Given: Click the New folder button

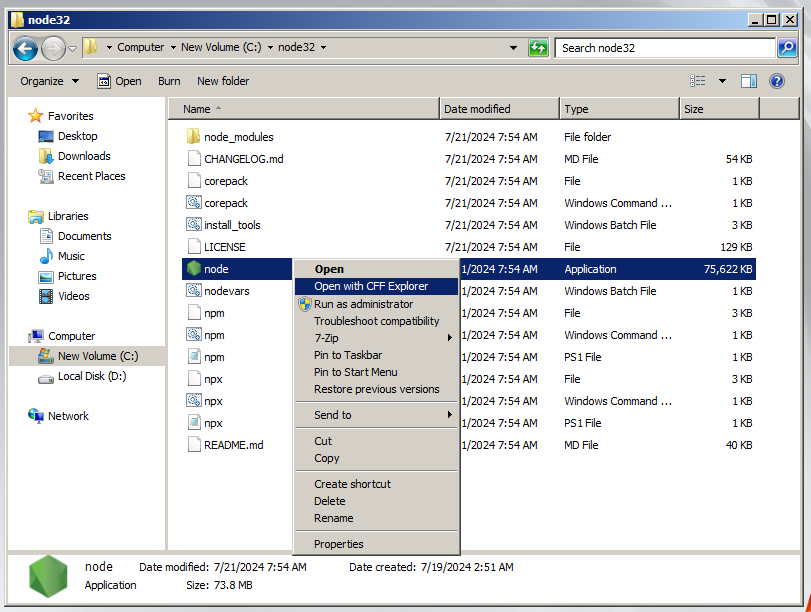Looking at the screenshot, I should coord(223,81).
